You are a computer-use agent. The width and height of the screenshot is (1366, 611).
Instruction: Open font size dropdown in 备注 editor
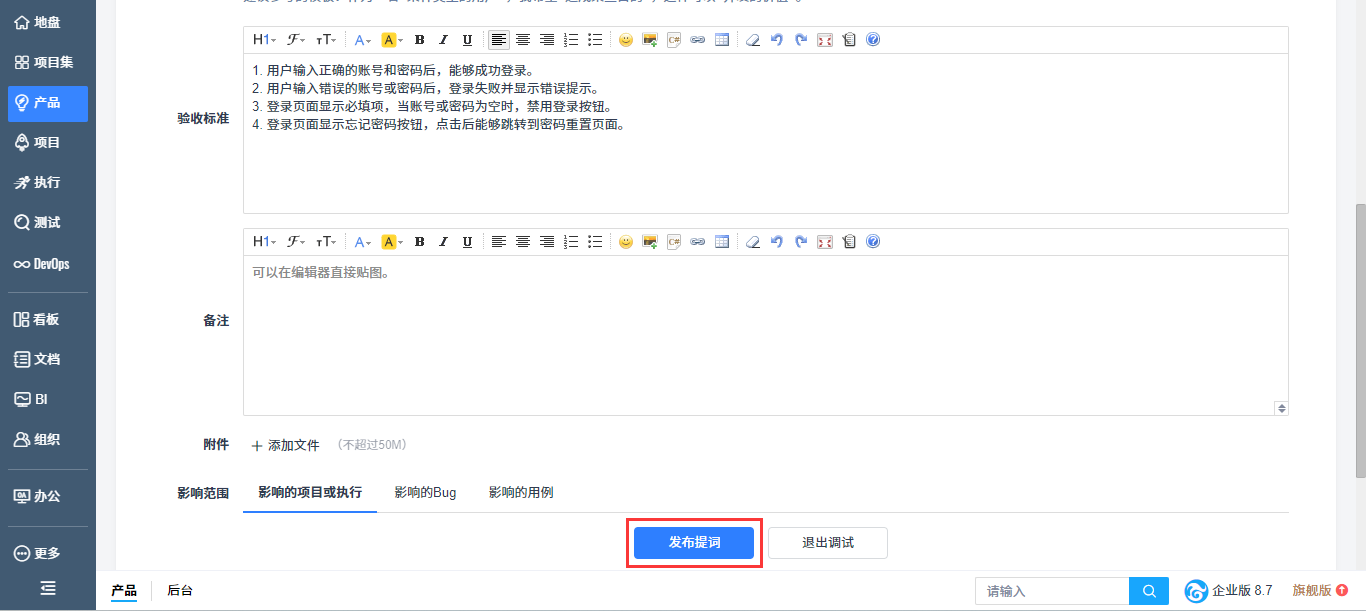[x=326, y=242]
